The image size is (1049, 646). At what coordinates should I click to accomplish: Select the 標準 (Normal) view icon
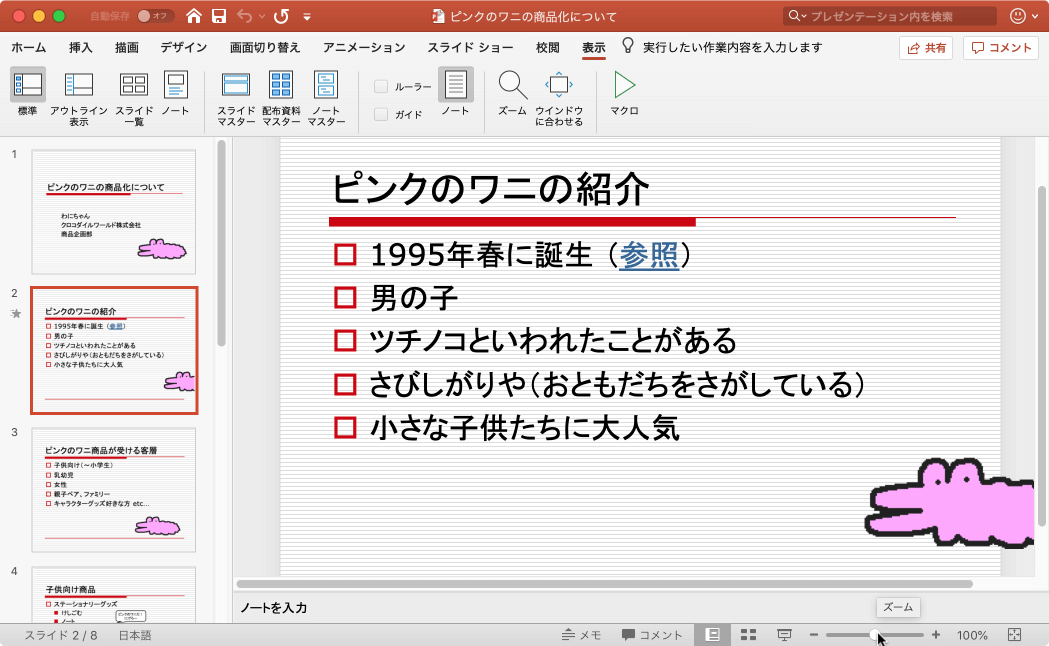(x=27, y=85)
